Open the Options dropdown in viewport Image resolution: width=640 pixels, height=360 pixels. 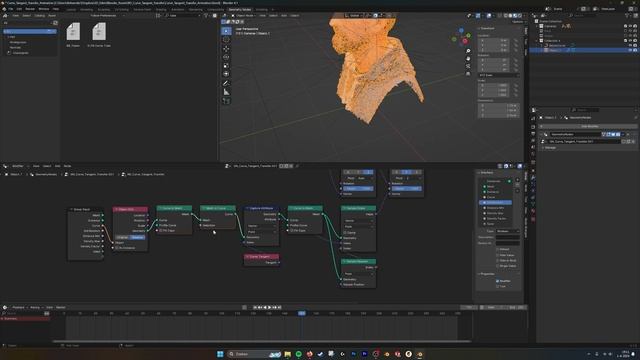pyautogui.click(x=518, y=22)
